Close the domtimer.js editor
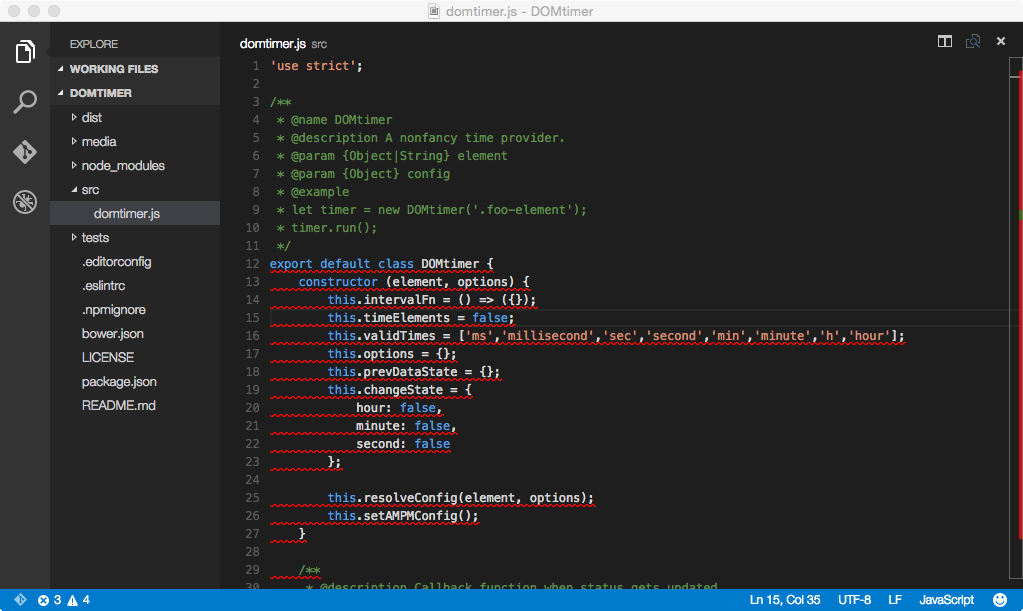The width and height of the screenshot is (1023, 611). tap(1001, 42)
